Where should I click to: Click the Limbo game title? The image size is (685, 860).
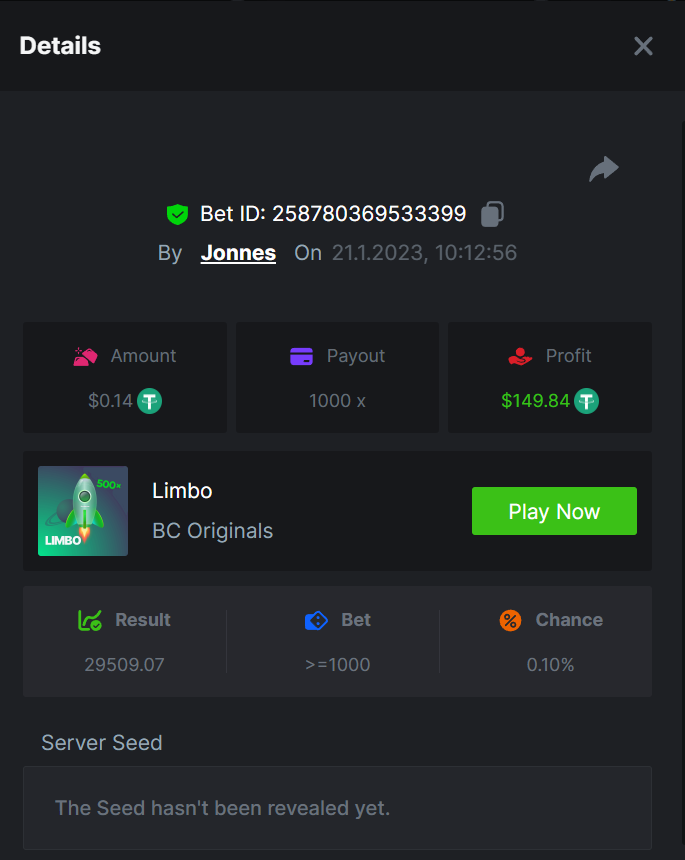pos(182,490)
